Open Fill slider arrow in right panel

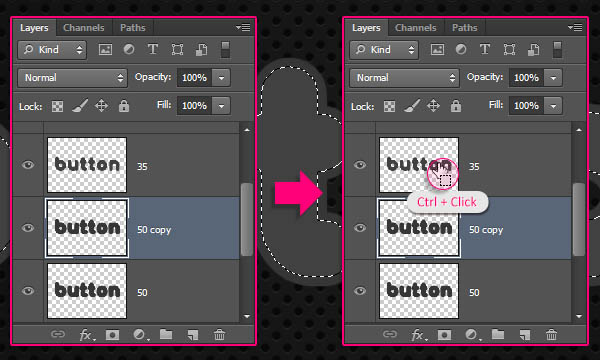[x=553, y=106]
